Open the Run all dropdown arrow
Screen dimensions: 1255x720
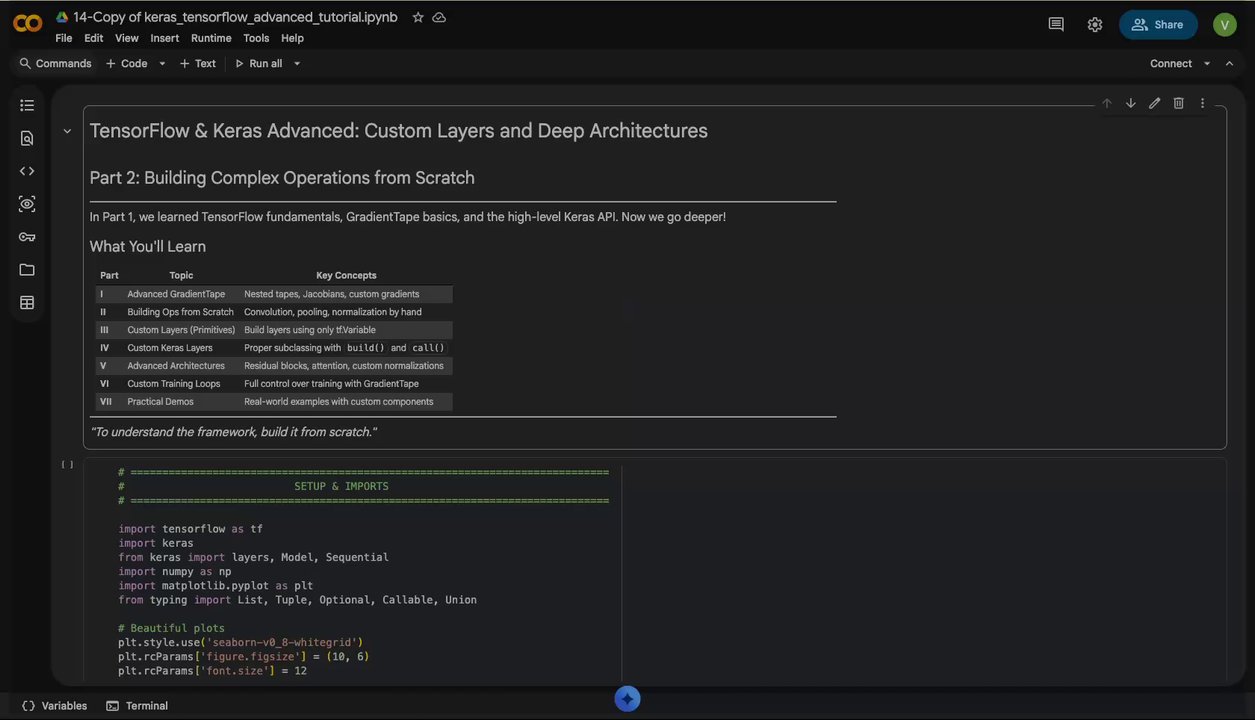297,64
